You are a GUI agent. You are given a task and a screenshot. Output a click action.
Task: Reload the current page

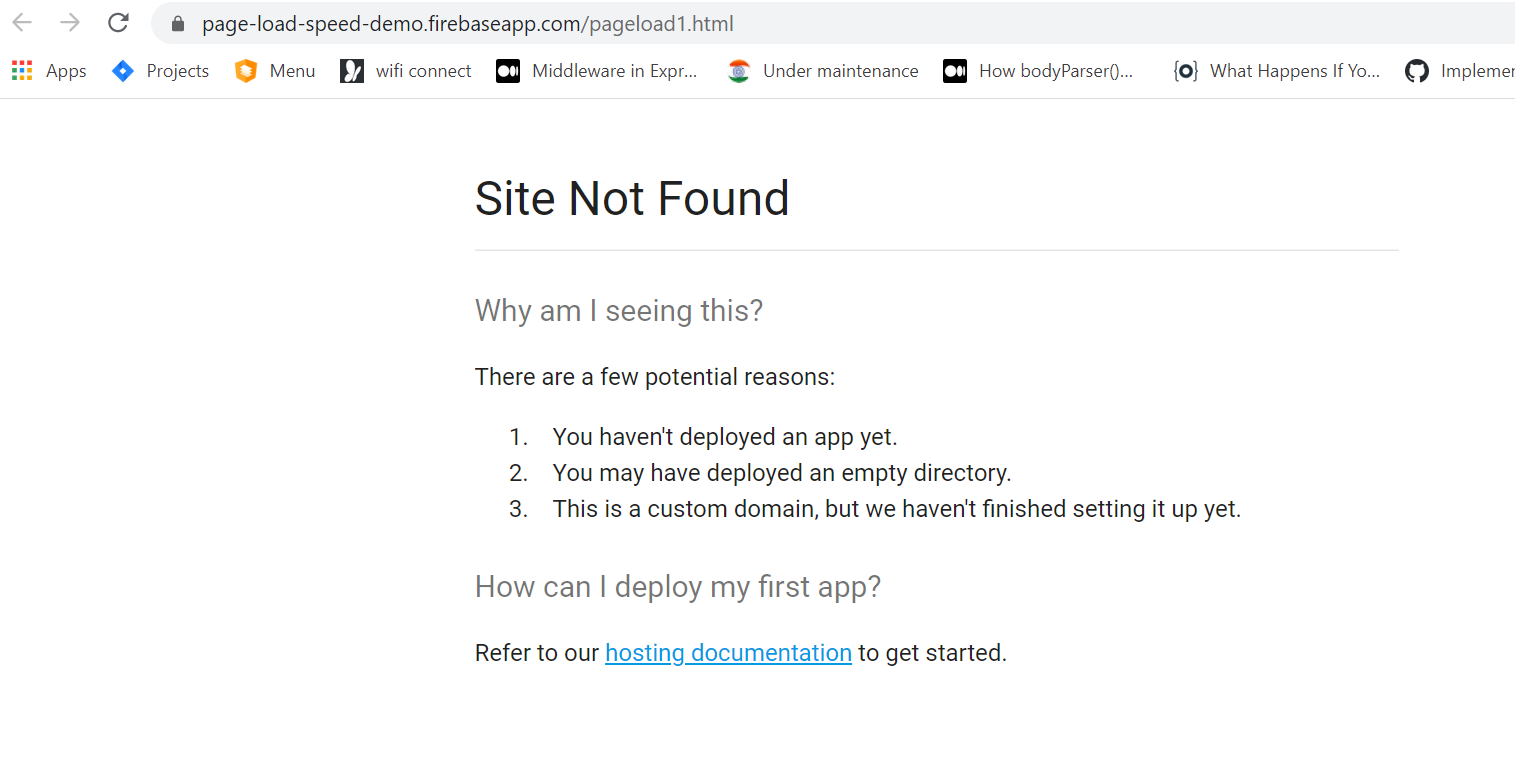point(118,22)
